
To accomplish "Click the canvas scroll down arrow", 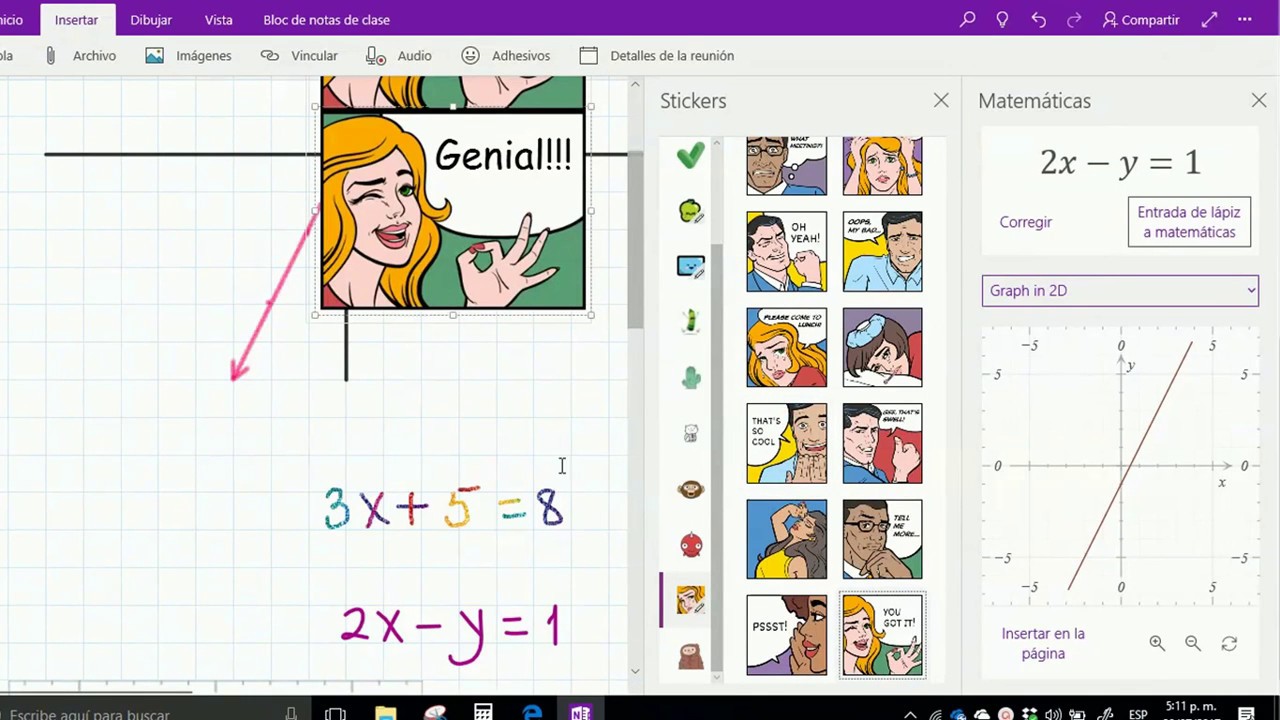I will coord(635,671).
